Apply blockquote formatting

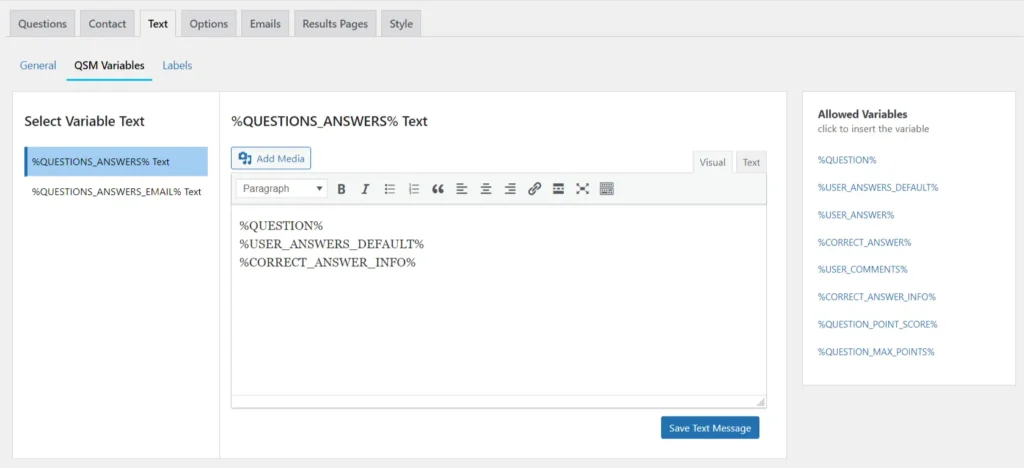(438, 189)
